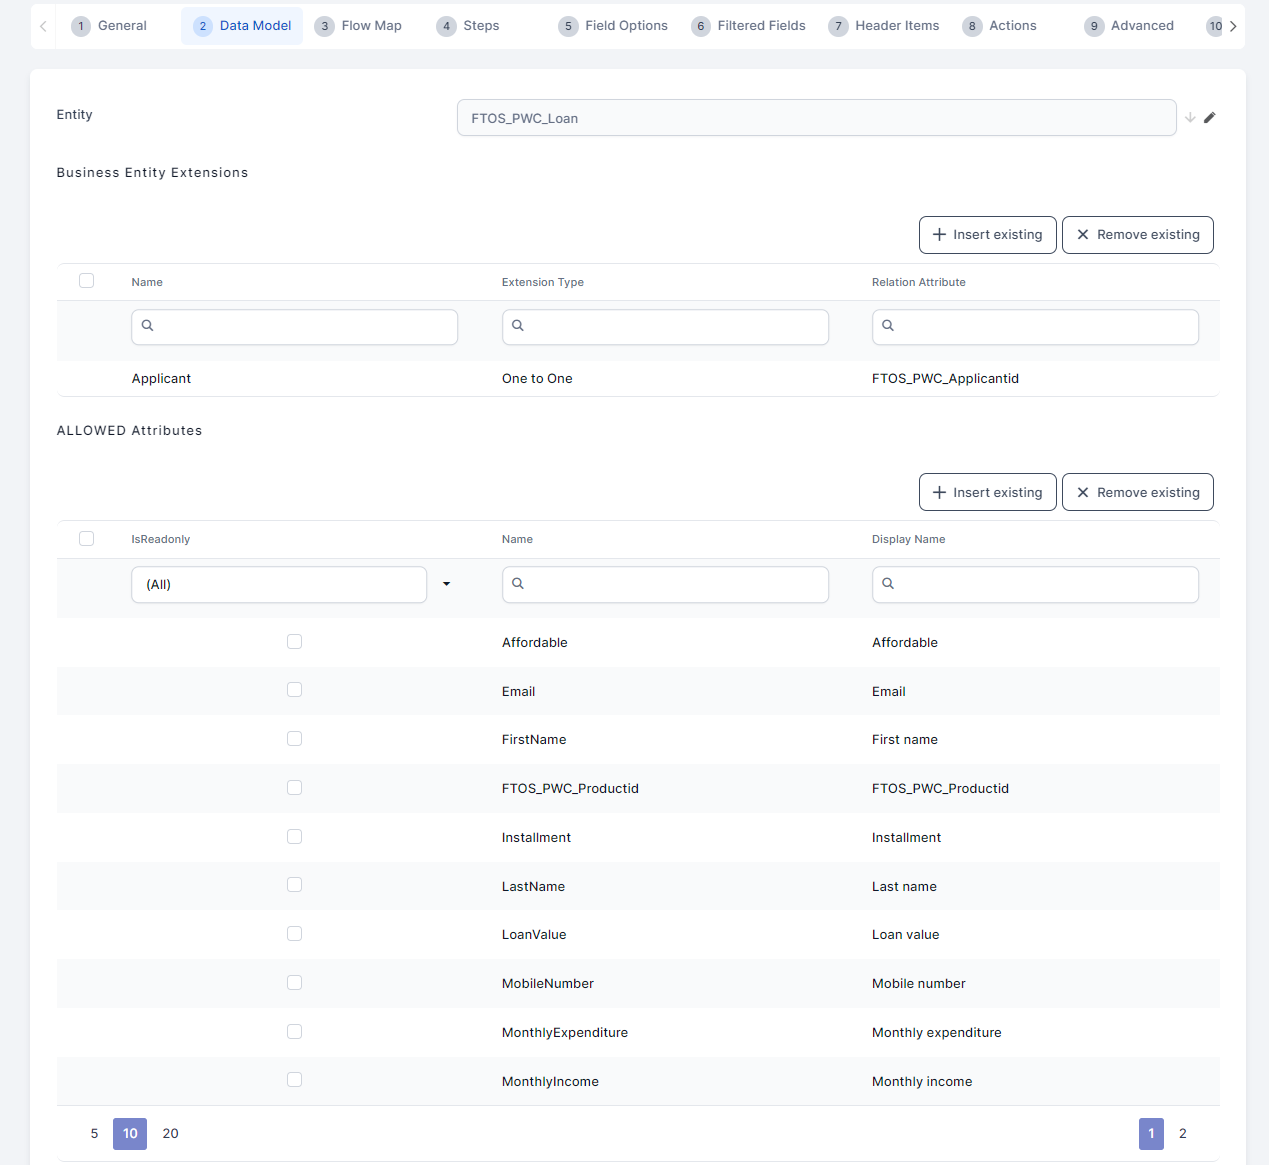This screenshot has height=1165, width=1269.
Task: Open the Entity FTOS_PWC_Loan combo box
Action: coord(815,118)
